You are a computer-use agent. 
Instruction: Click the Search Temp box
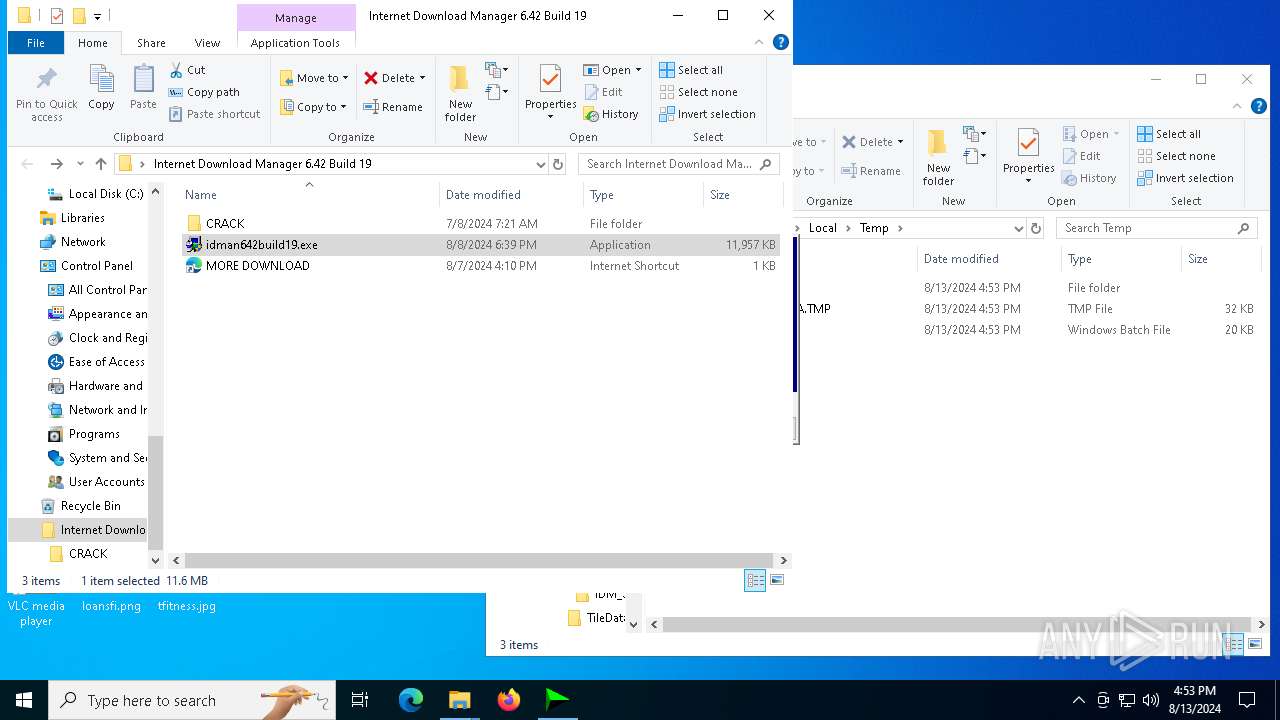[x=1156, y=228]
